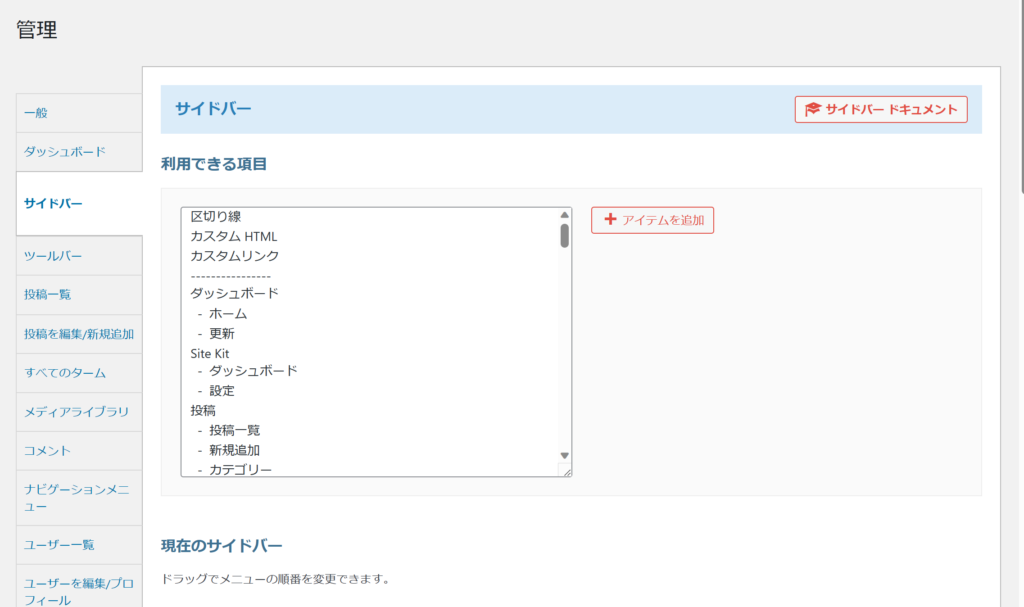The height and width of the screenshot is (607, 1024).
Task: Select 新規追加 under 投稿 in the list
Action: [234, 450]
